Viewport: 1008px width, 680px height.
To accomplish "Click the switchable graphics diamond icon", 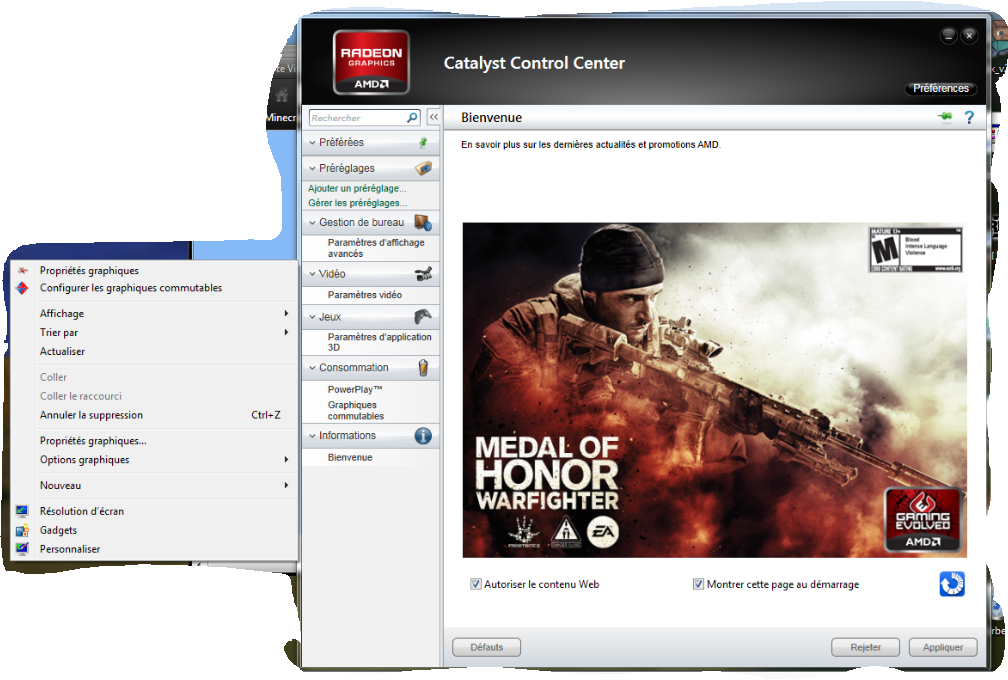I will pos(22,288).
